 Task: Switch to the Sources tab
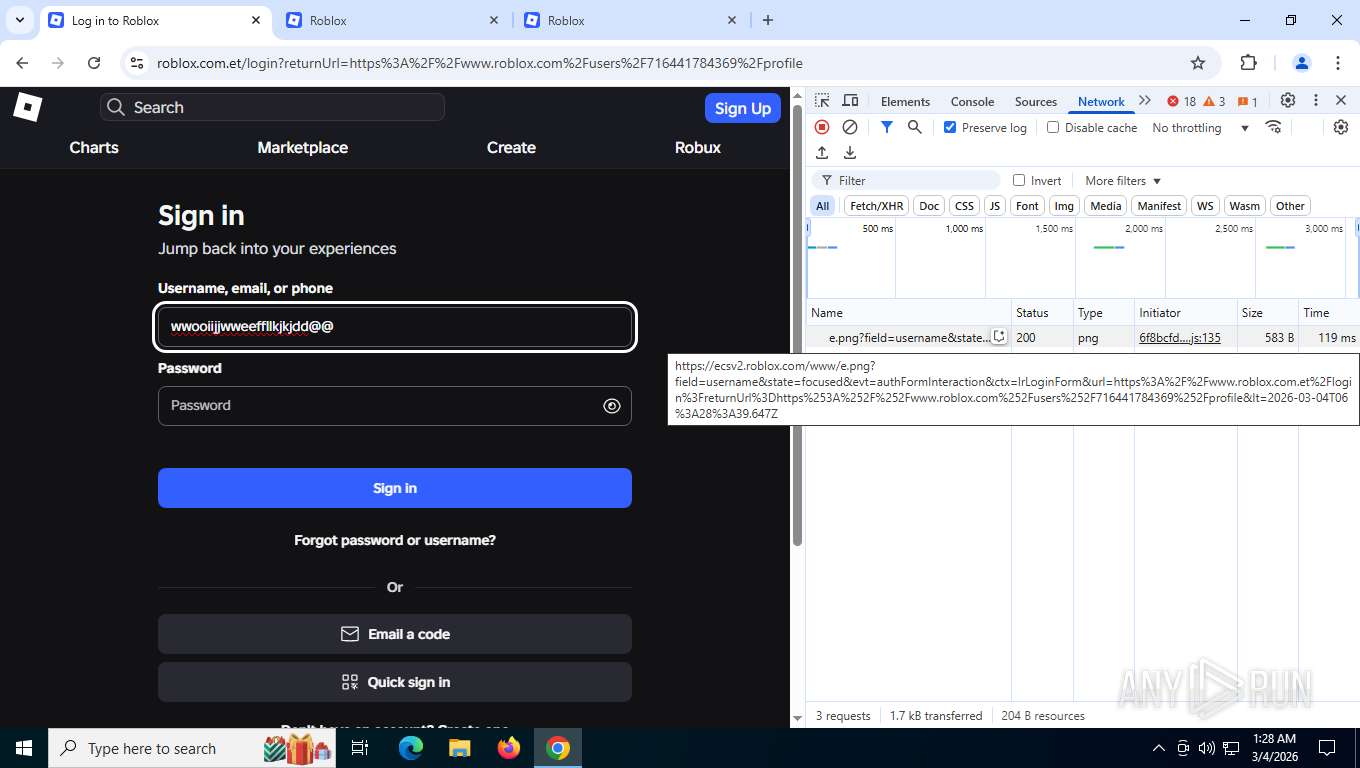coord(1035,102)
